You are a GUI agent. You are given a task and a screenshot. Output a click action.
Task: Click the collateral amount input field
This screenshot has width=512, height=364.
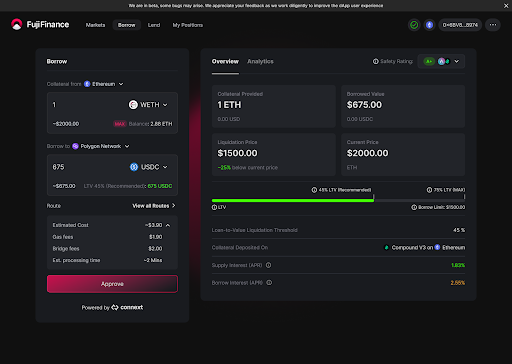point(87,105)
